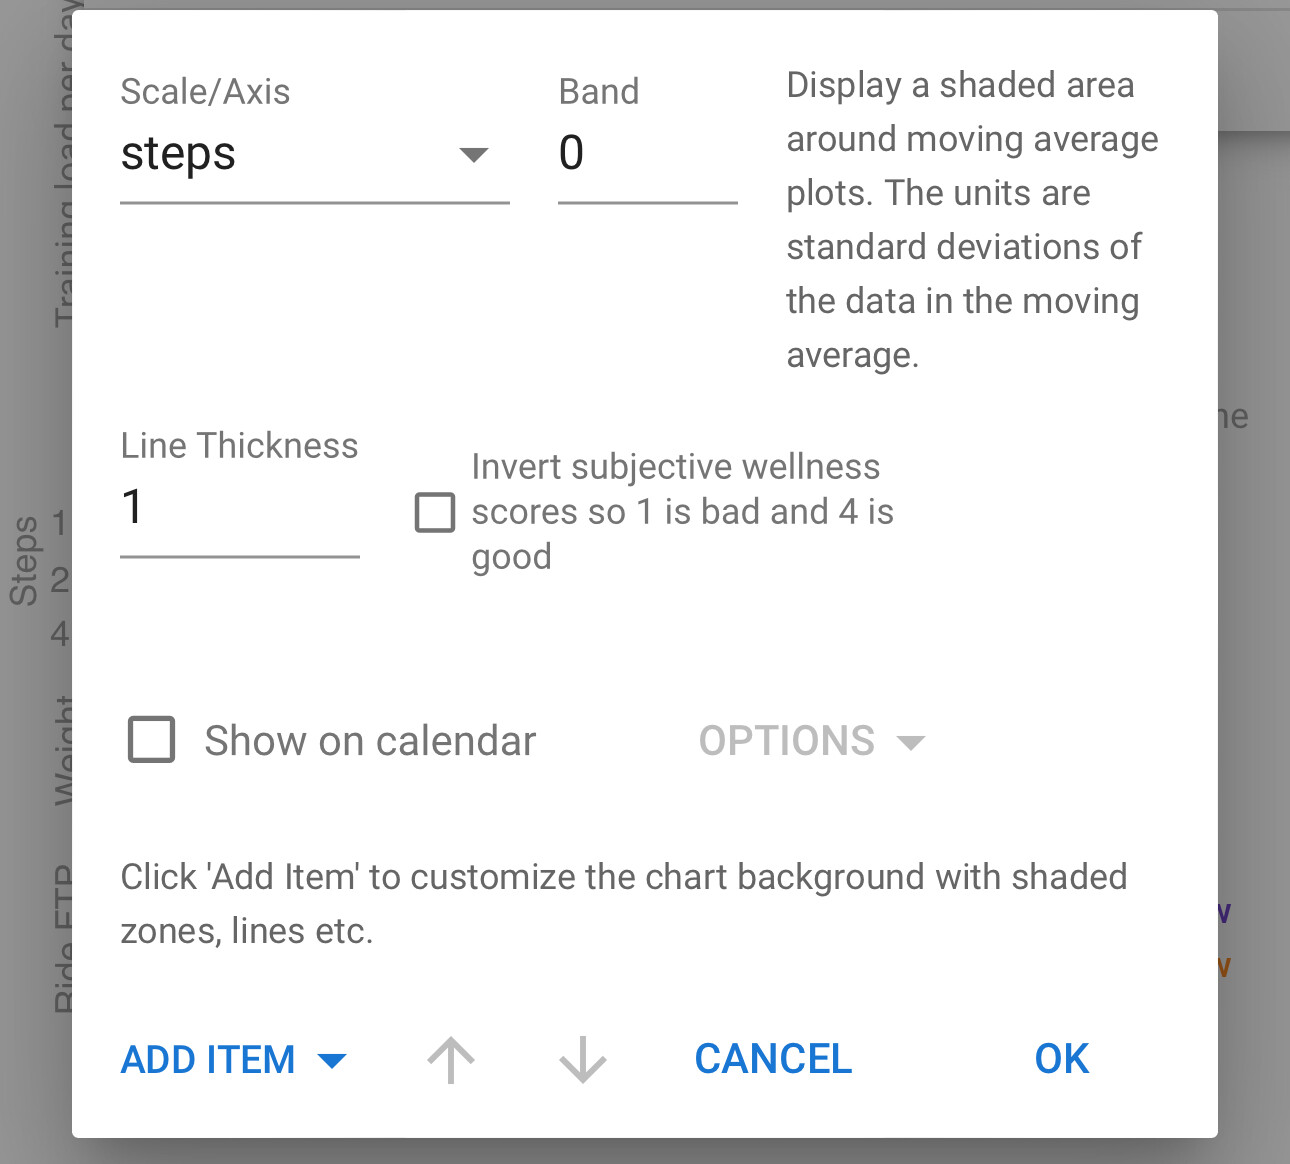Toggle the Invert subjective wellness scores checkbox
The width and height of the screenshot is (1290, 1164).
(x=435, y=512)
